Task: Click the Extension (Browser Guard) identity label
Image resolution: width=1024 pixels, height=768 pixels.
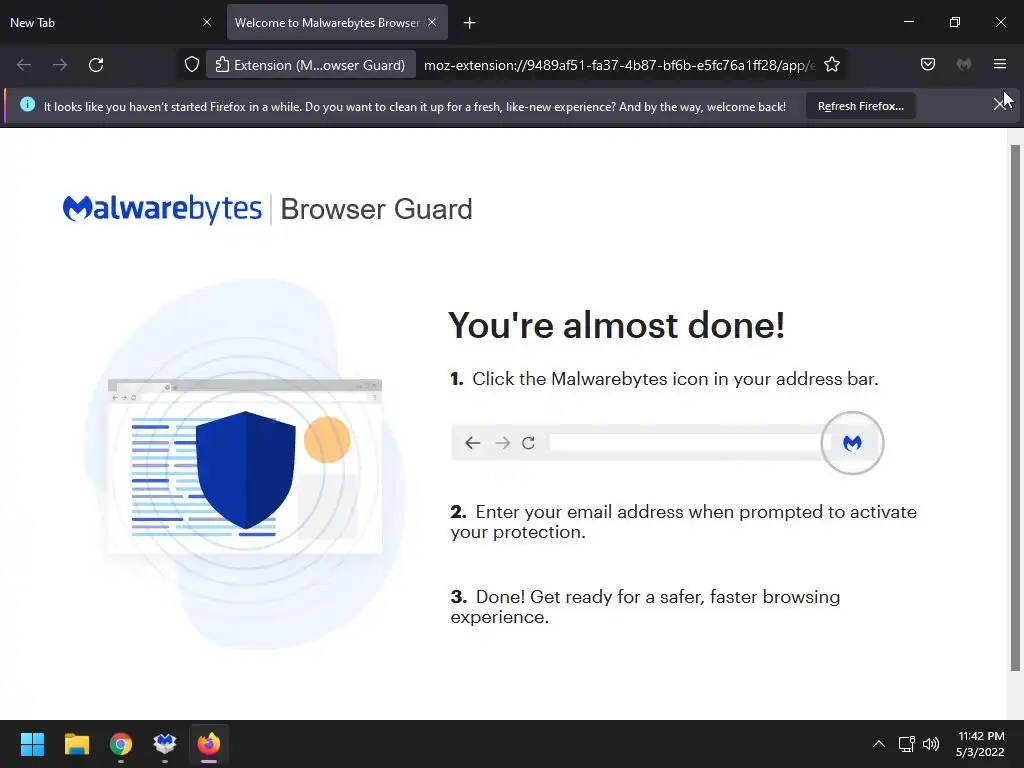Action: pos(311,65)
